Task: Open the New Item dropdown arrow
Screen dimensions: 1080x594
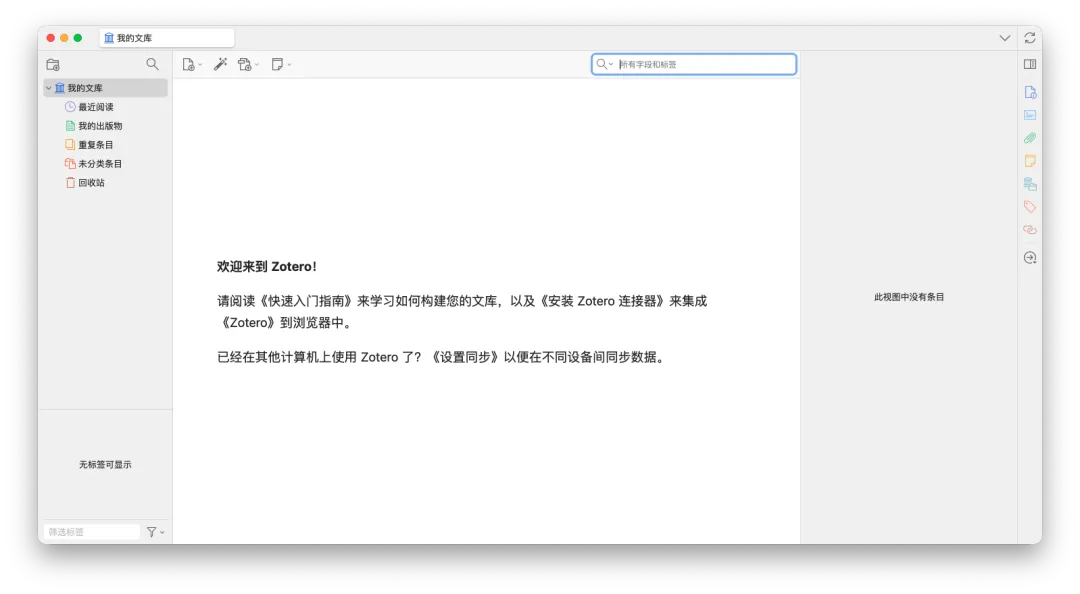Action: pos(200,65)
